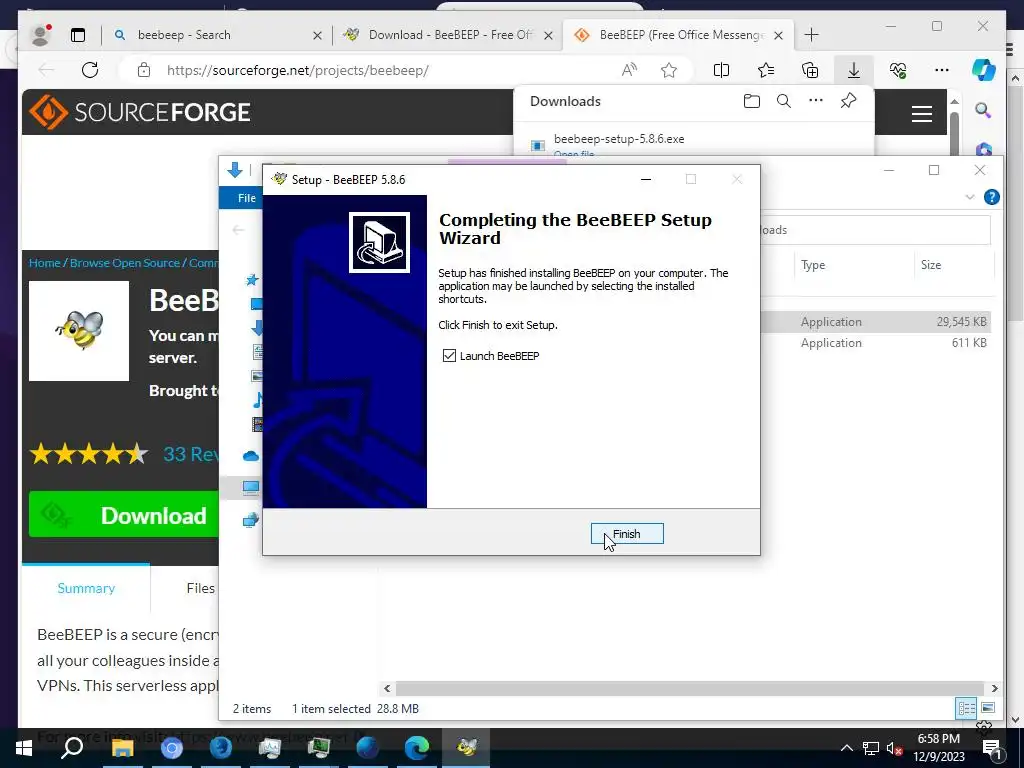Screen dimensions: 1024x768
Task: Open the SourceForge hamburger menu
Action: pyautogui.click(x=921, y=114)
